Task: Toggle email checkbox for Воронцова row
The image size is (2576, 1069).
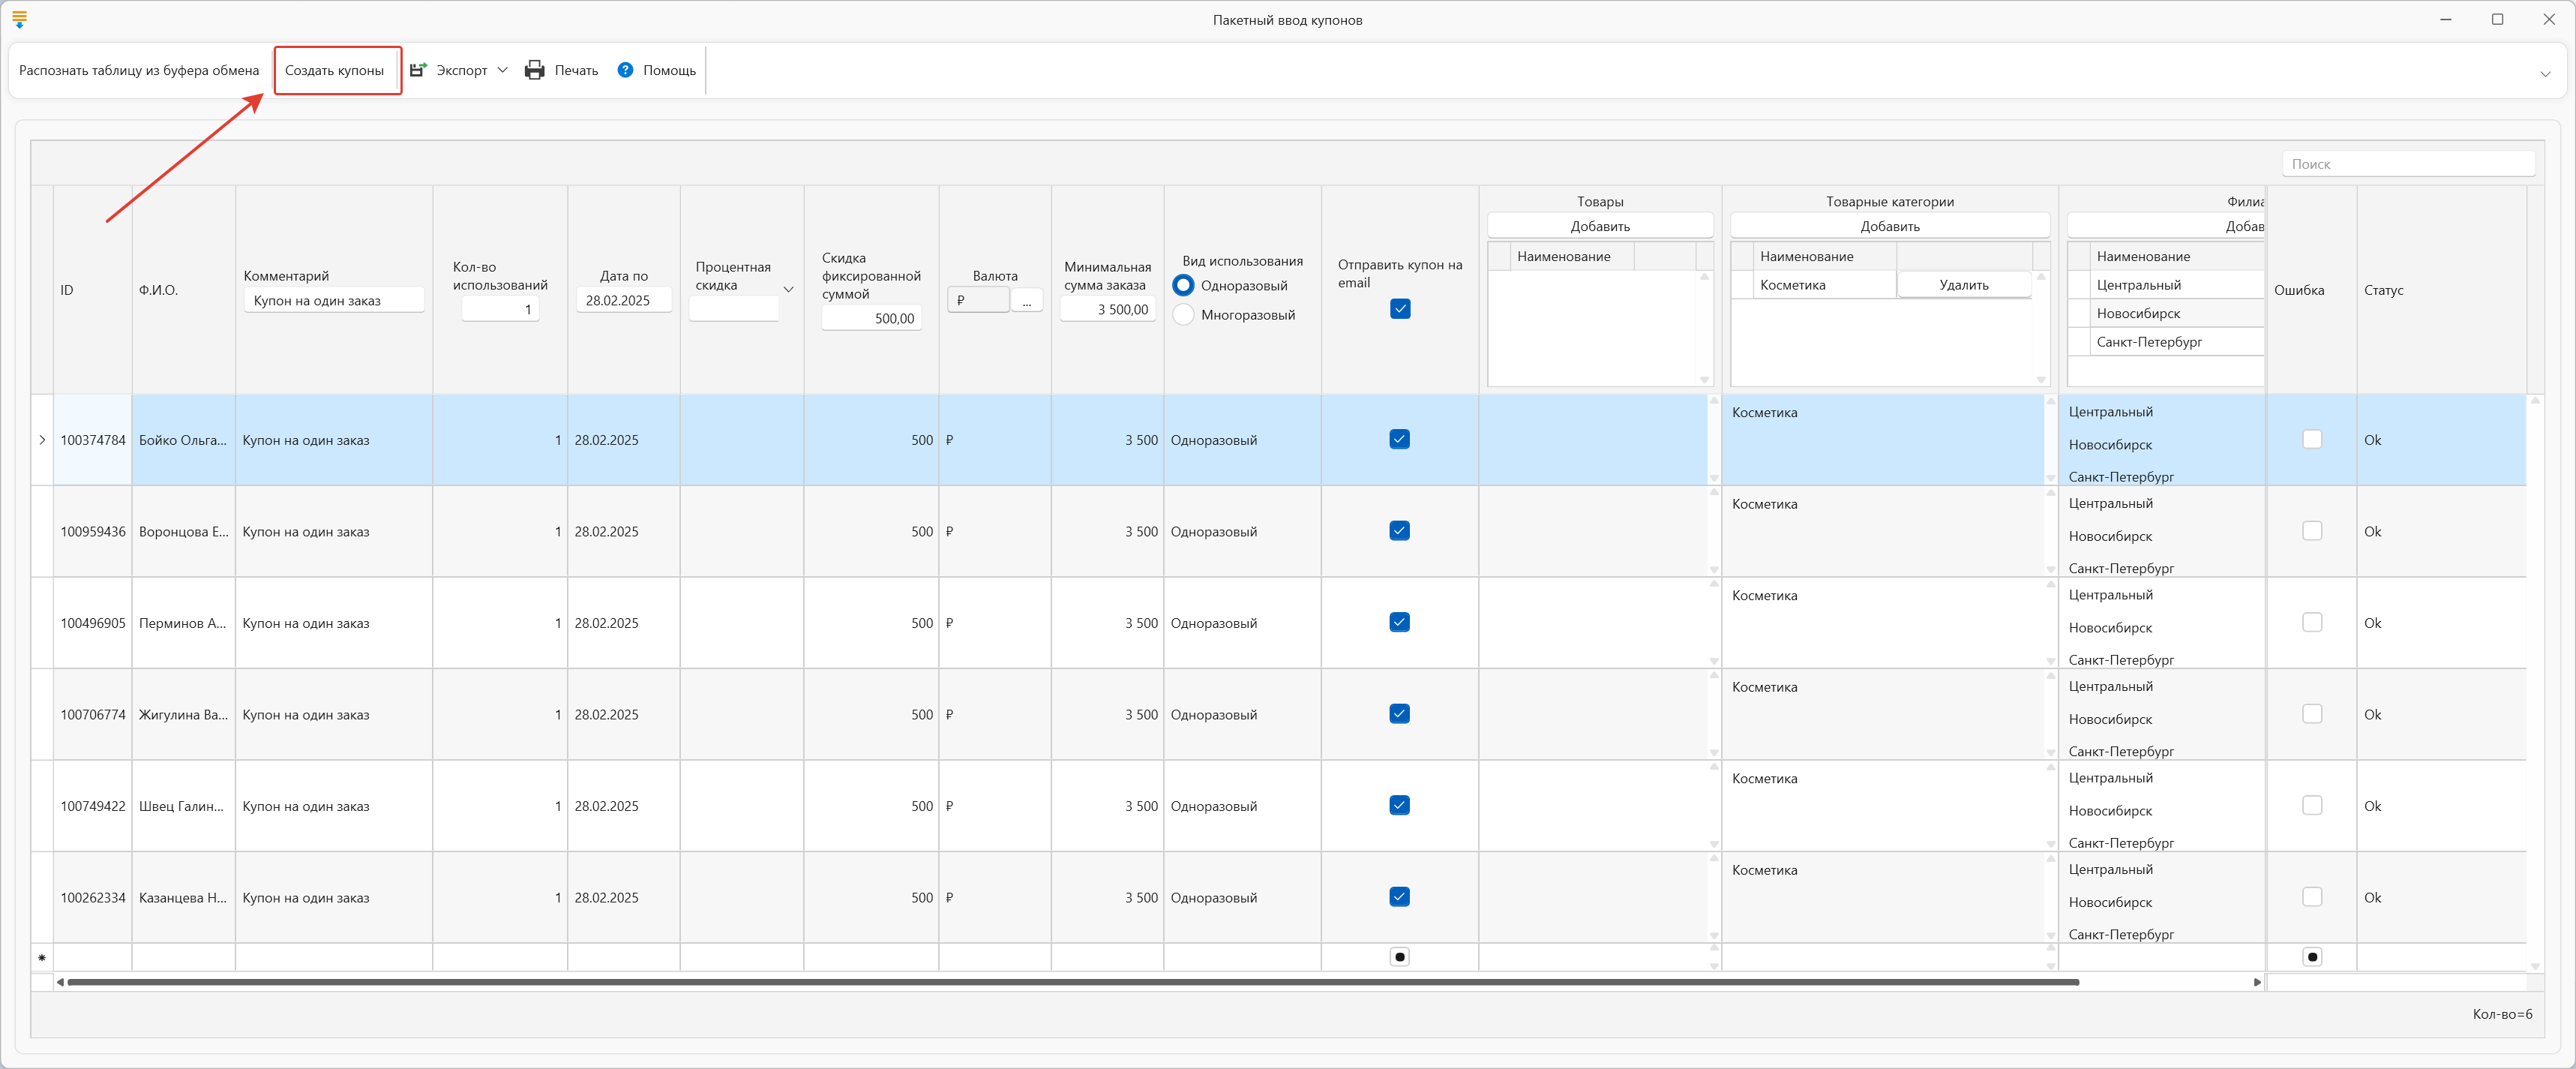Action: tap(1399, 531)
